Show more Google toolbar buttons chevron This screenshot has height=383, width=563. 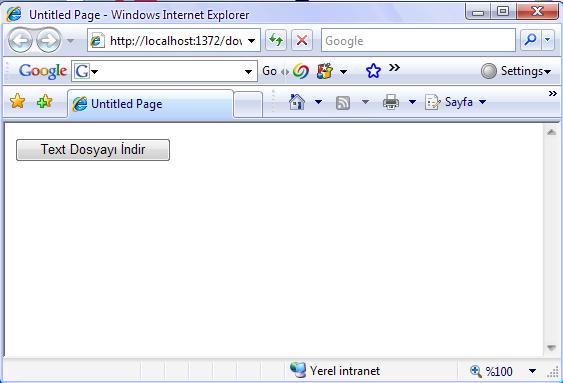394,67
